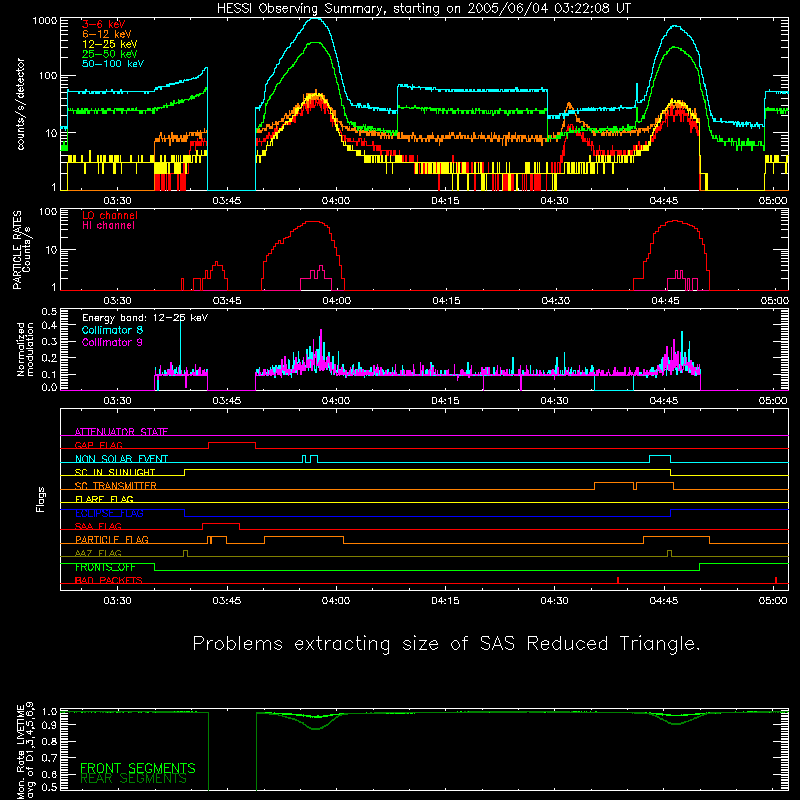Click the Mon. Rate LIVETIME axis label
This screenshot has width=800, height=800.
click(25, 751)
